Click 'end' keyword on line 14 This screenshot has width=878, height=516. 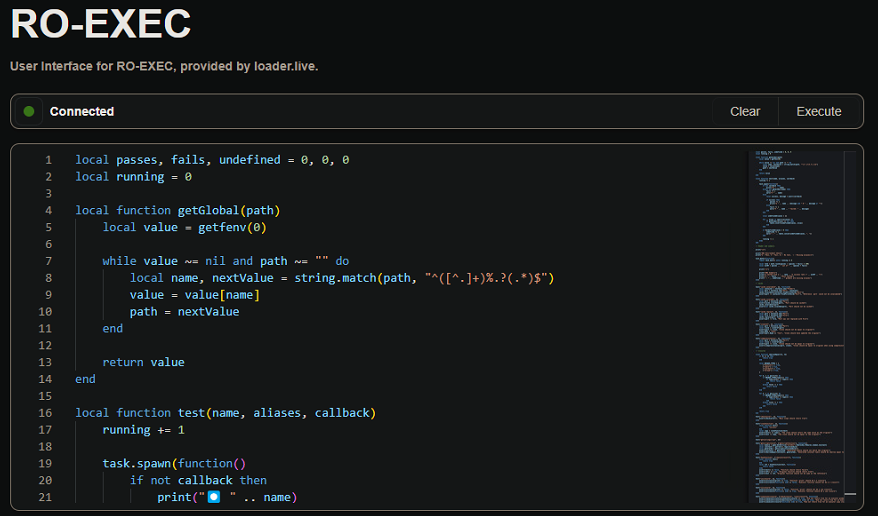click(86, 379)
